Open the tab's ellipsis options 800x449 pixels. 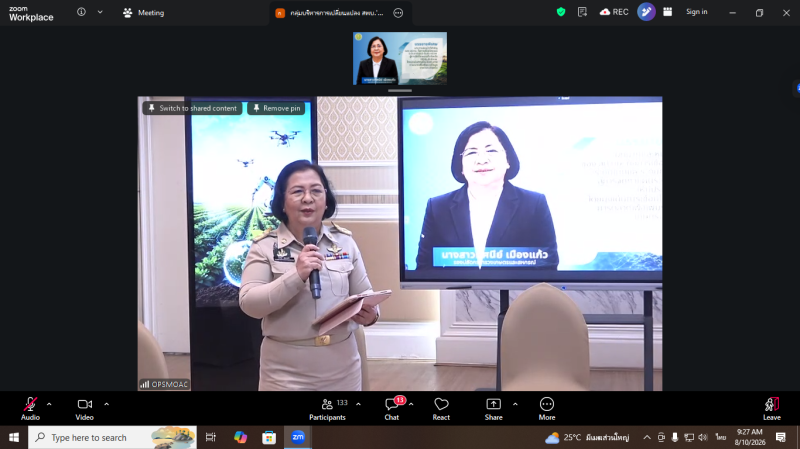(x=398, y=13)
